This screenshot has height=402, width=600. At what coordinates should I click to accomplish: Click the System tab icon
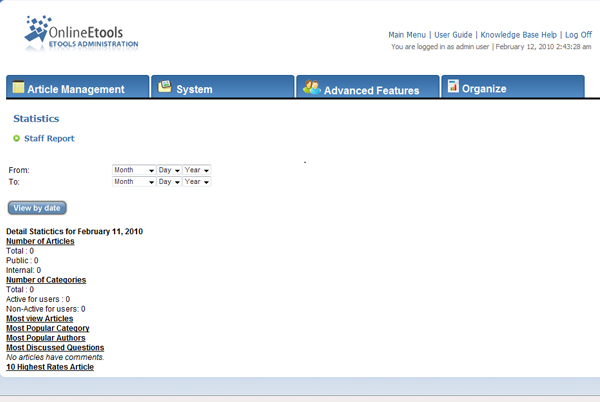(165, 88)
